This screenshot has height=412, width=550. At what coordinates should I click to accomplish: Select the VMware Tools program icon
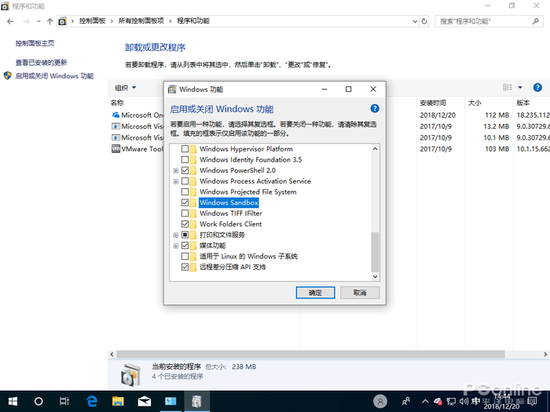tap(116, 149)
